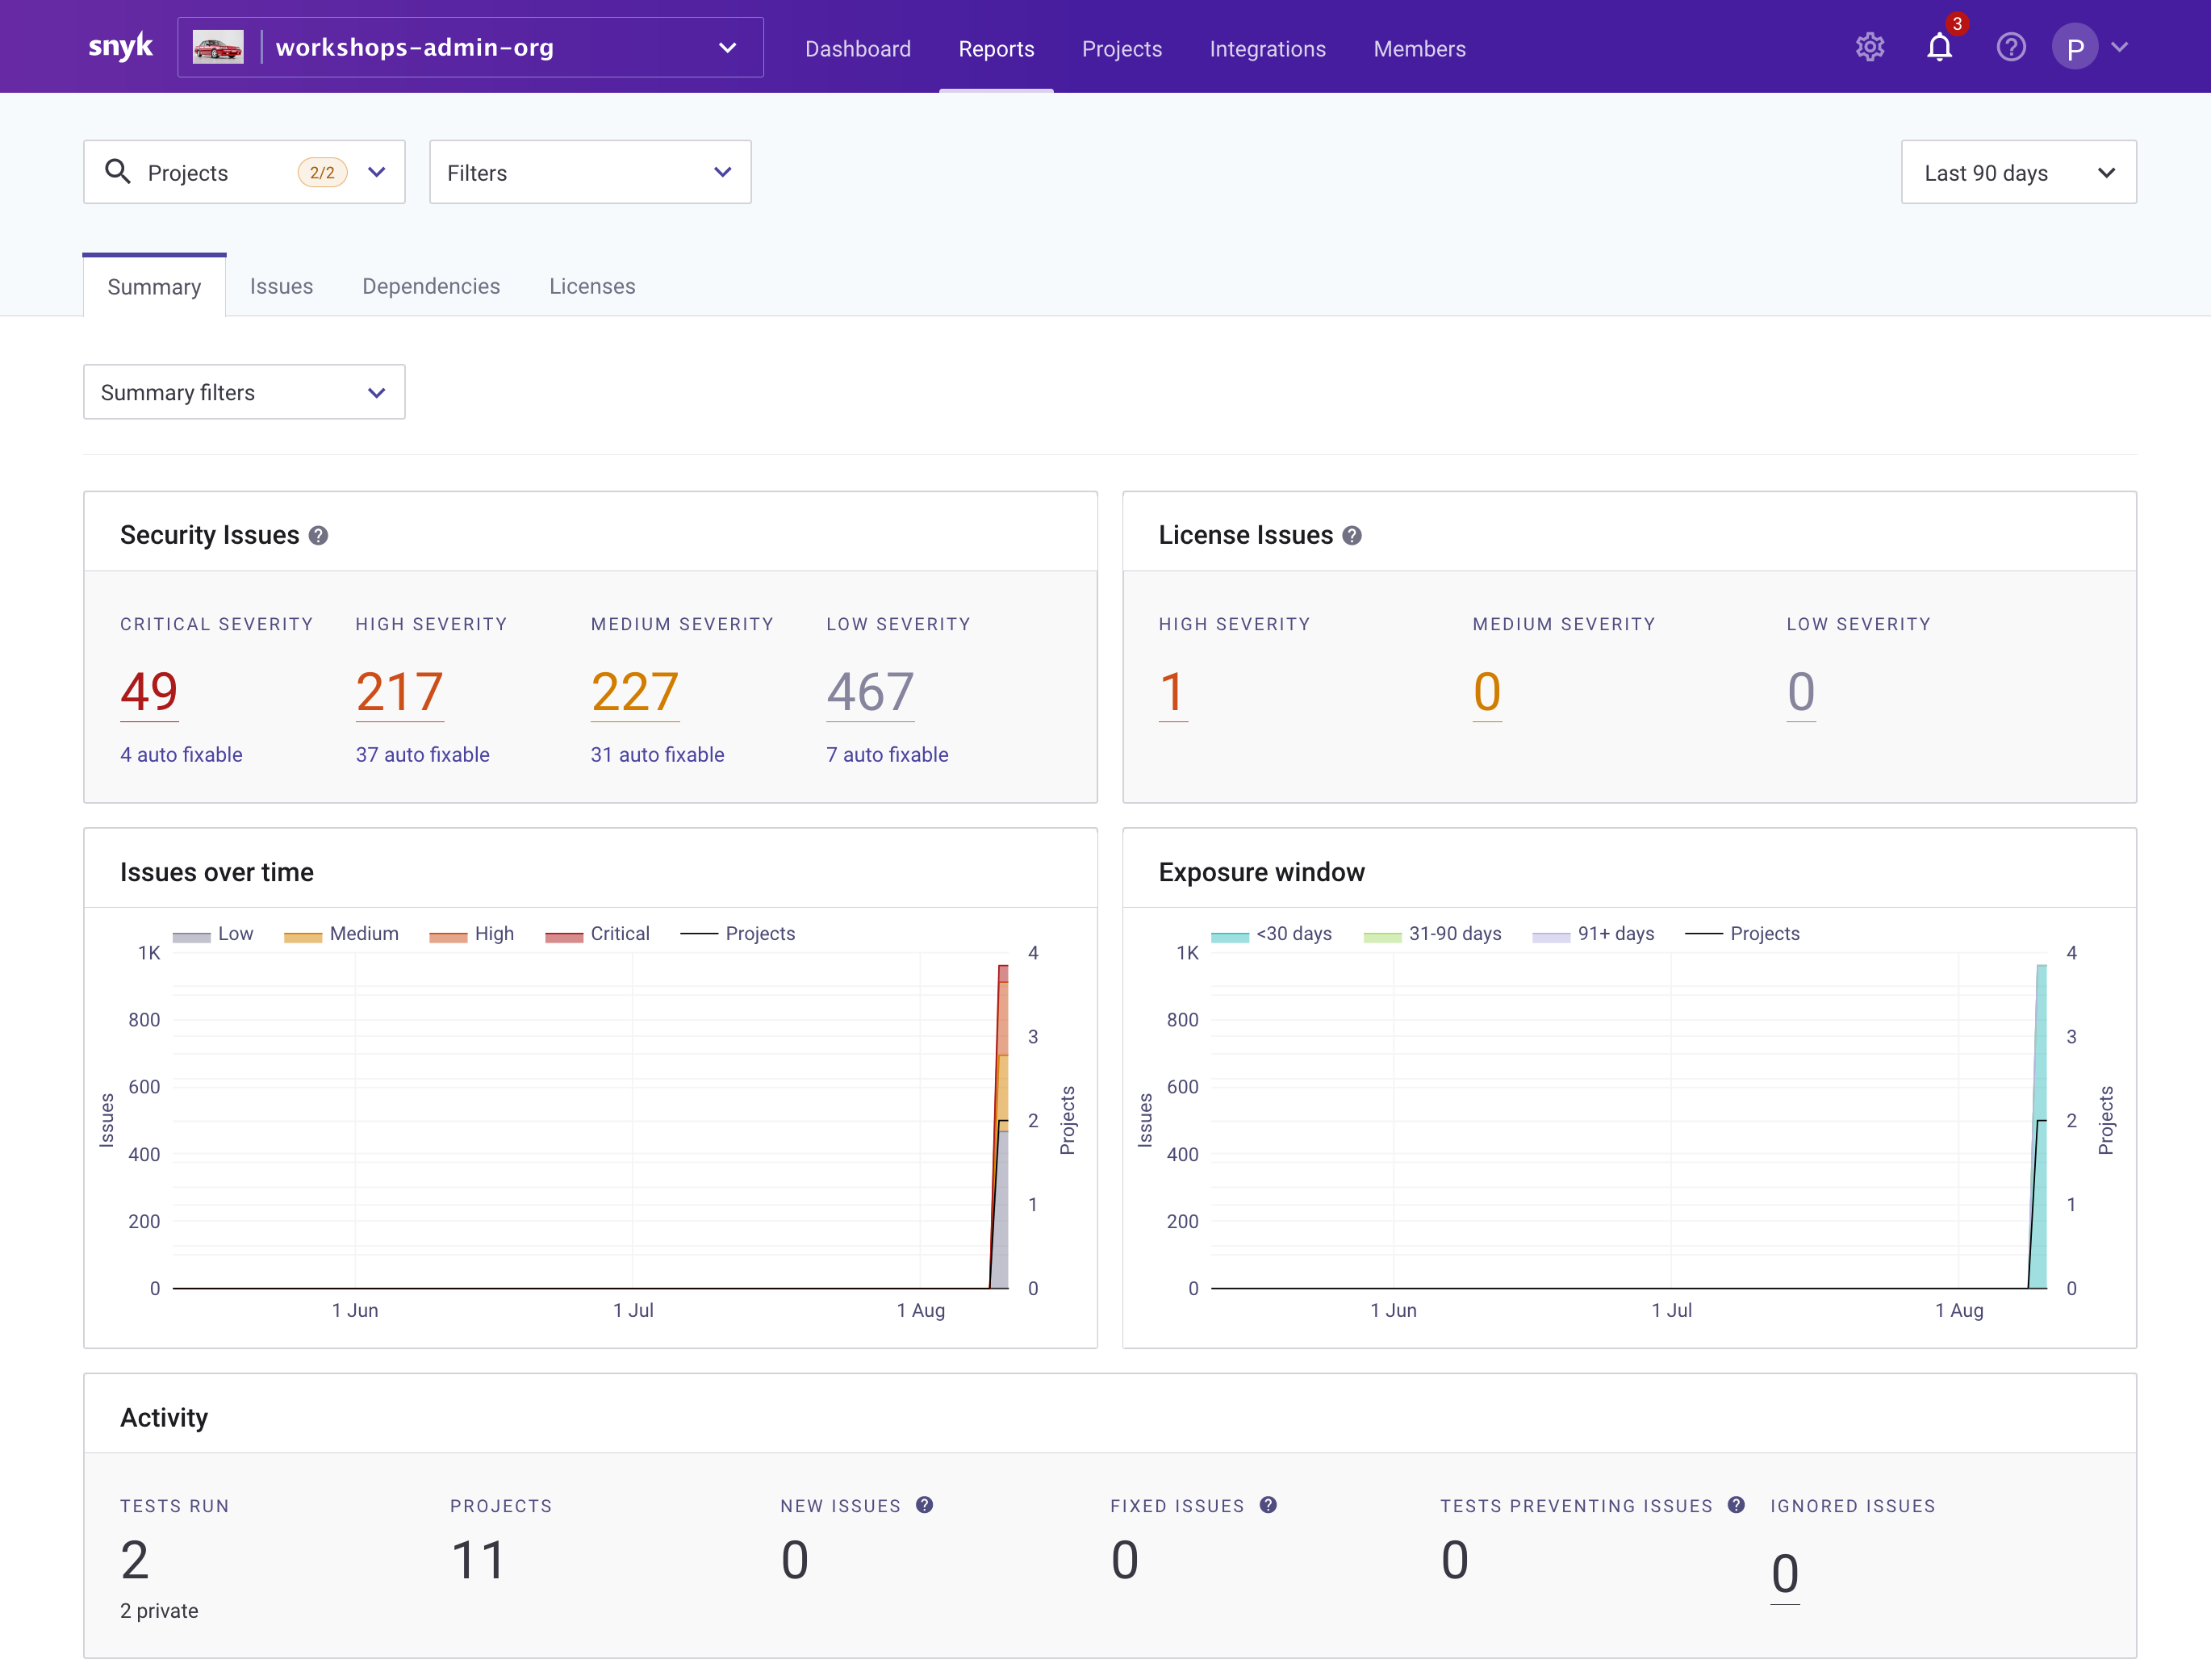Click the License Issues help icon

click(1352, 536)
